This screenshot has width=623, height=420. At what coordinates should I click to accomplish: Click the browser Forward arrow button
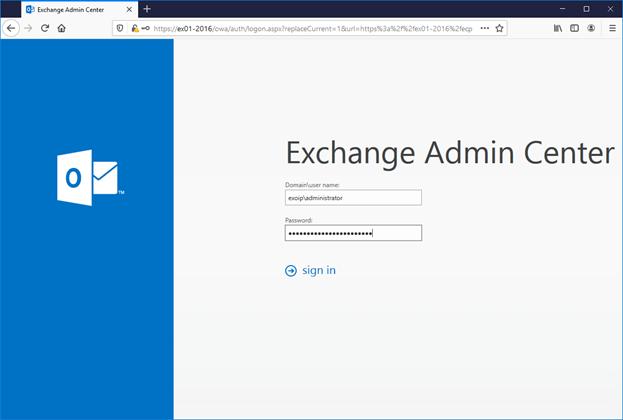pyautogui.click(x=28, y=28)
